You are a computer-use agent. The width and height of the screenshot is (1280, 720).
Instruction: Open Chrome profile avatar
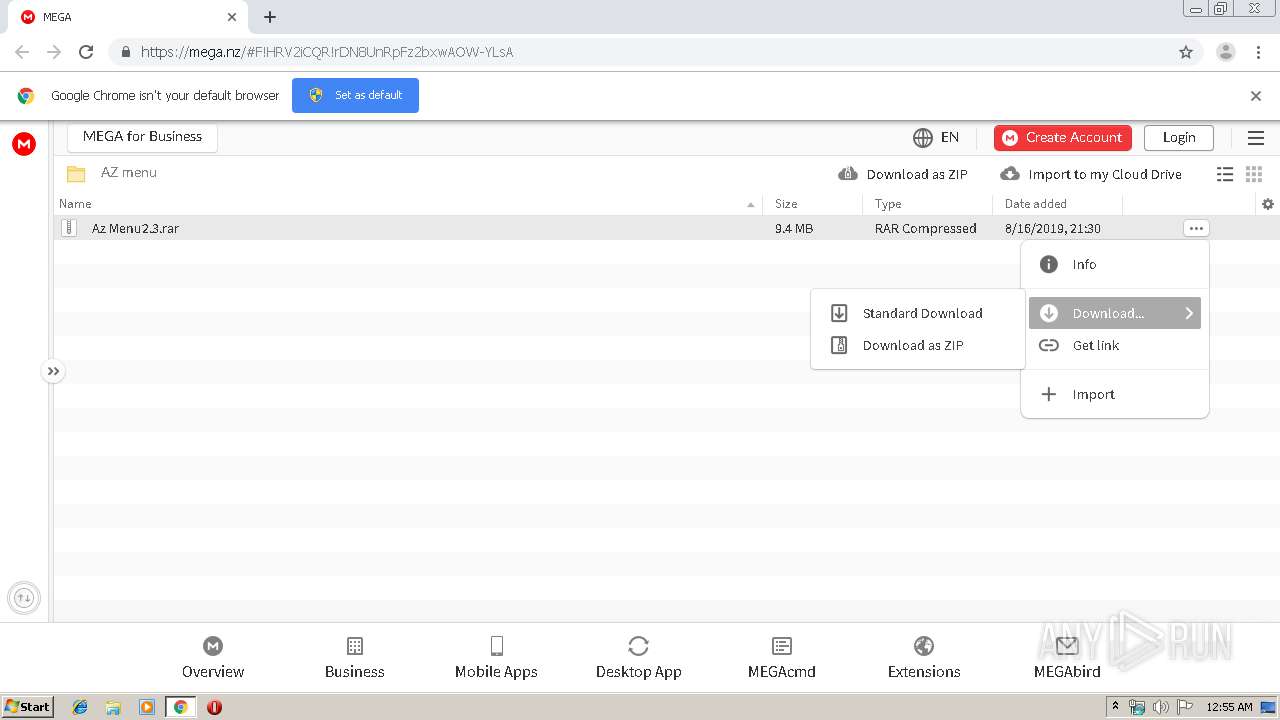tap(1226, 52)
